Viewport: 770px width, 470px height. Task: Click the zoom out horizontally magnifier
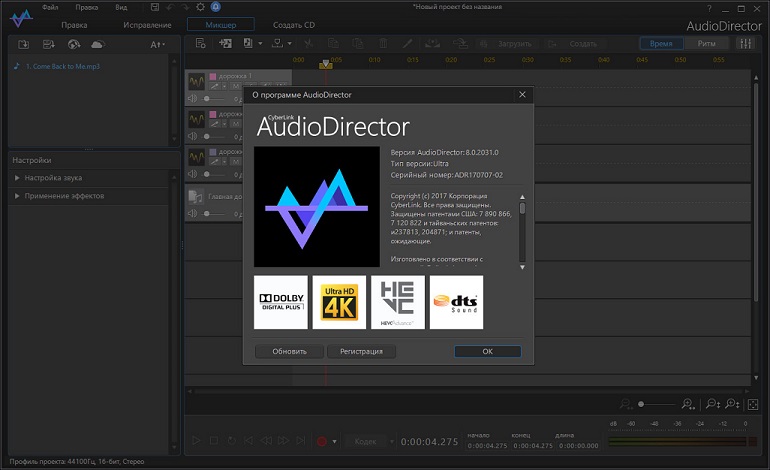626,404
